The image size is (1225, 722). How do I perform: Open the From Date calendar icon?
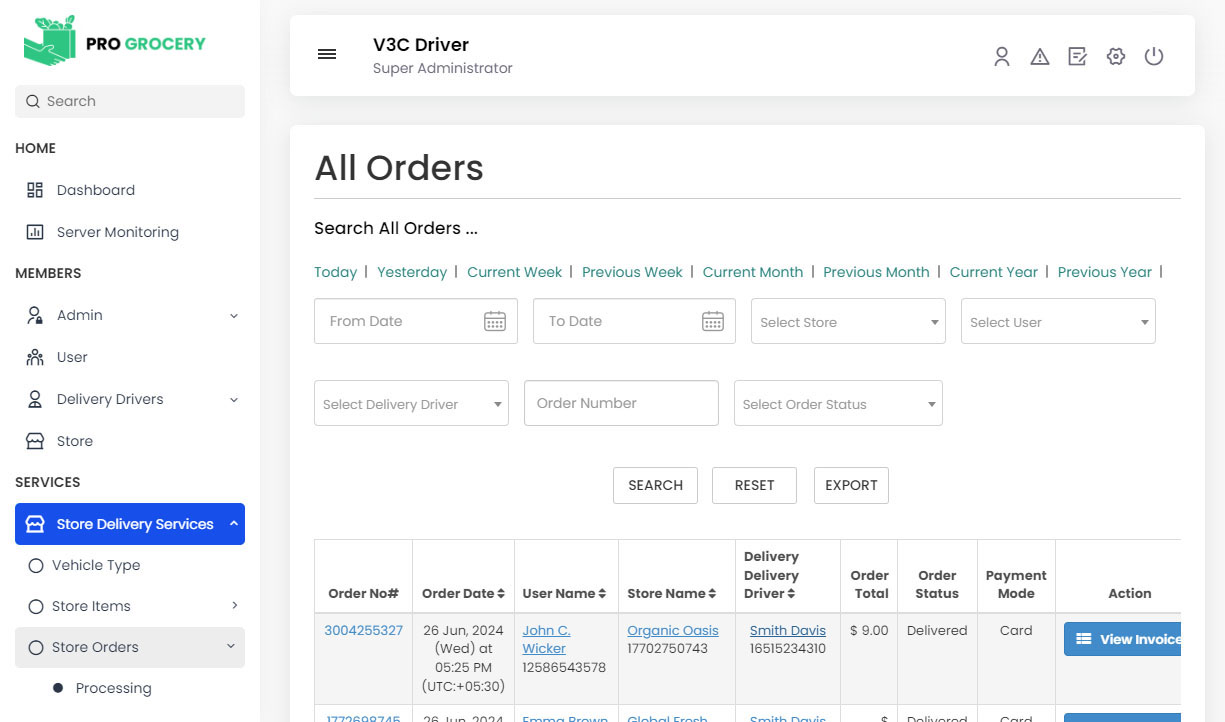coord(495,321)
